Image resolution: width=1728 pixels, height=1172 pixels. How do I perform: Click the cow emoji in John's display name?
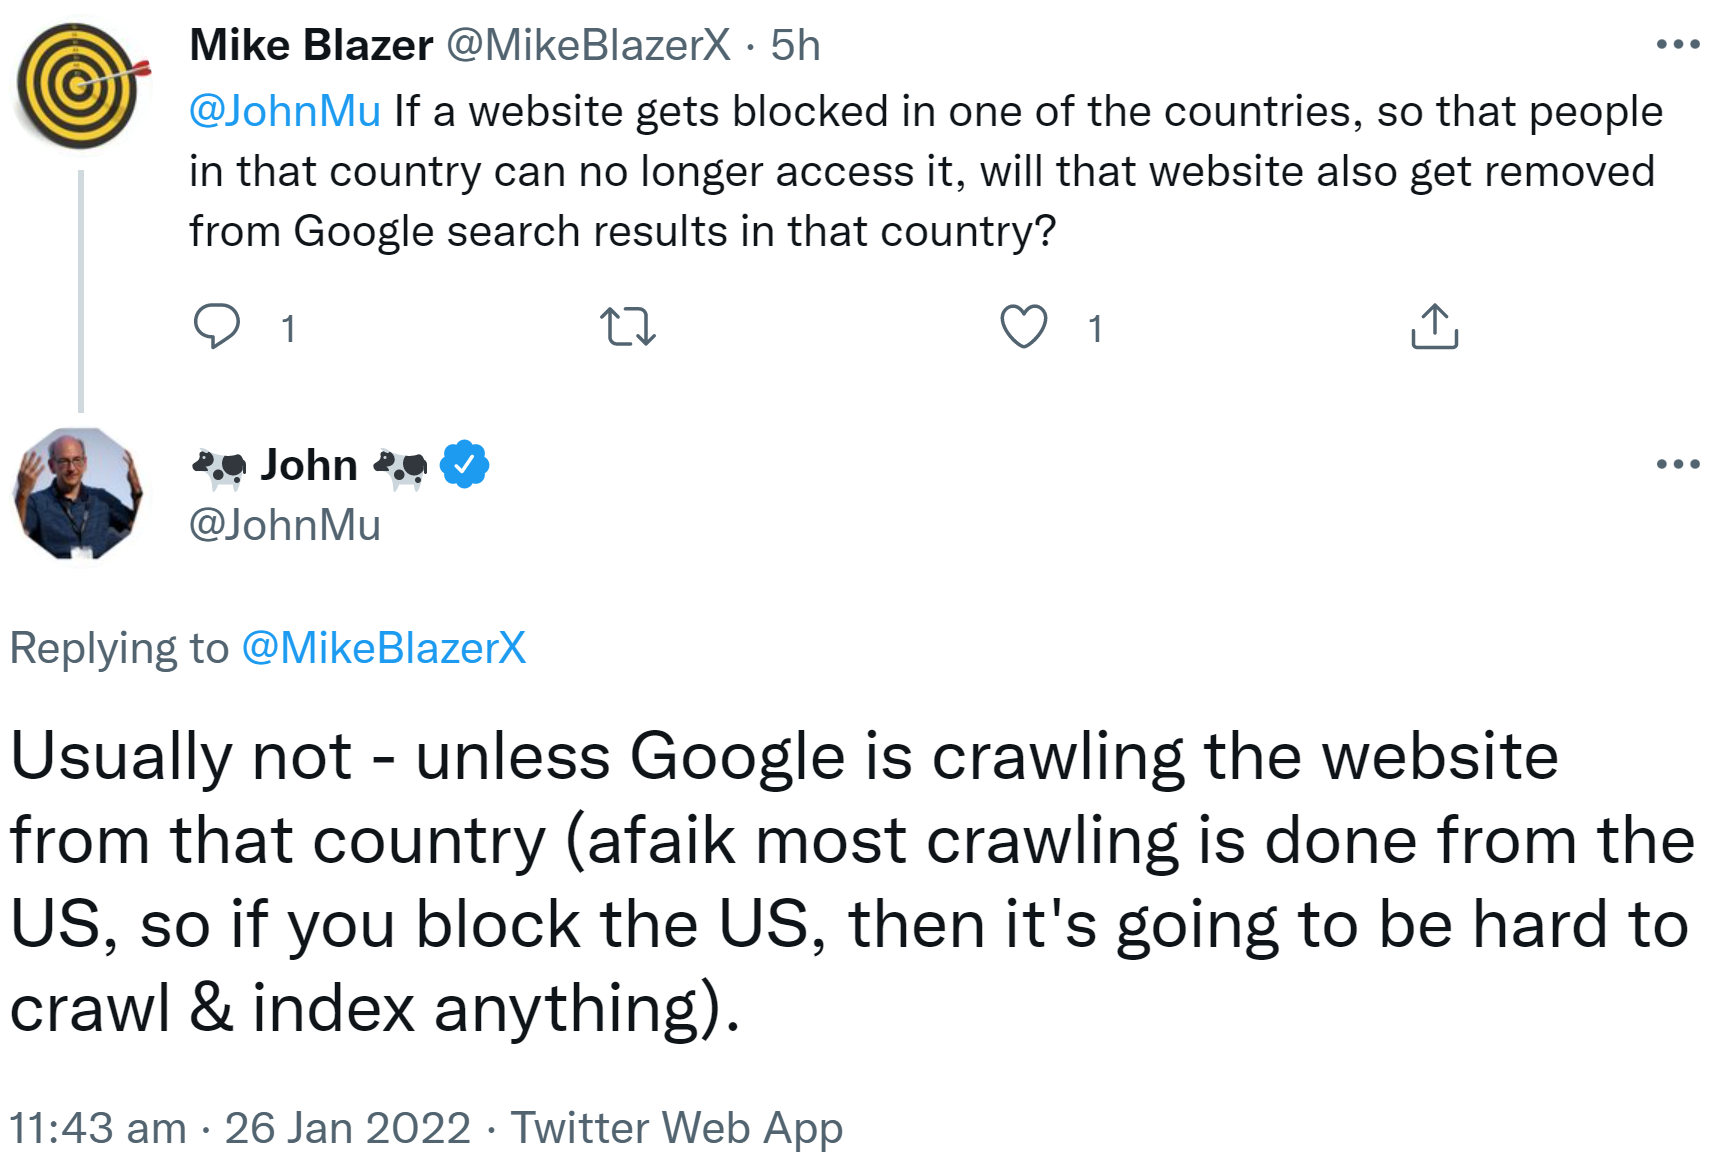coord(219,465)
